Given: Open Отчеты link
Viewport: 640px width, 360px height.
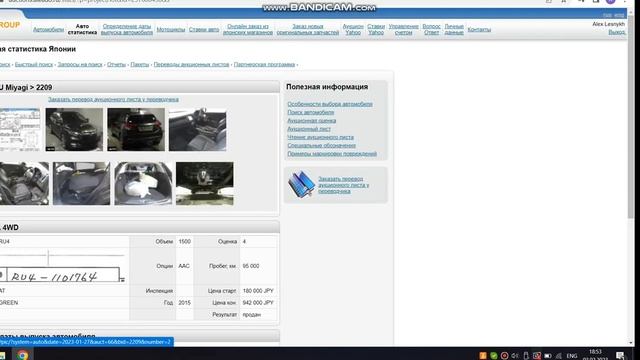Looking at the screenshot, I should [x=116, y=64].
